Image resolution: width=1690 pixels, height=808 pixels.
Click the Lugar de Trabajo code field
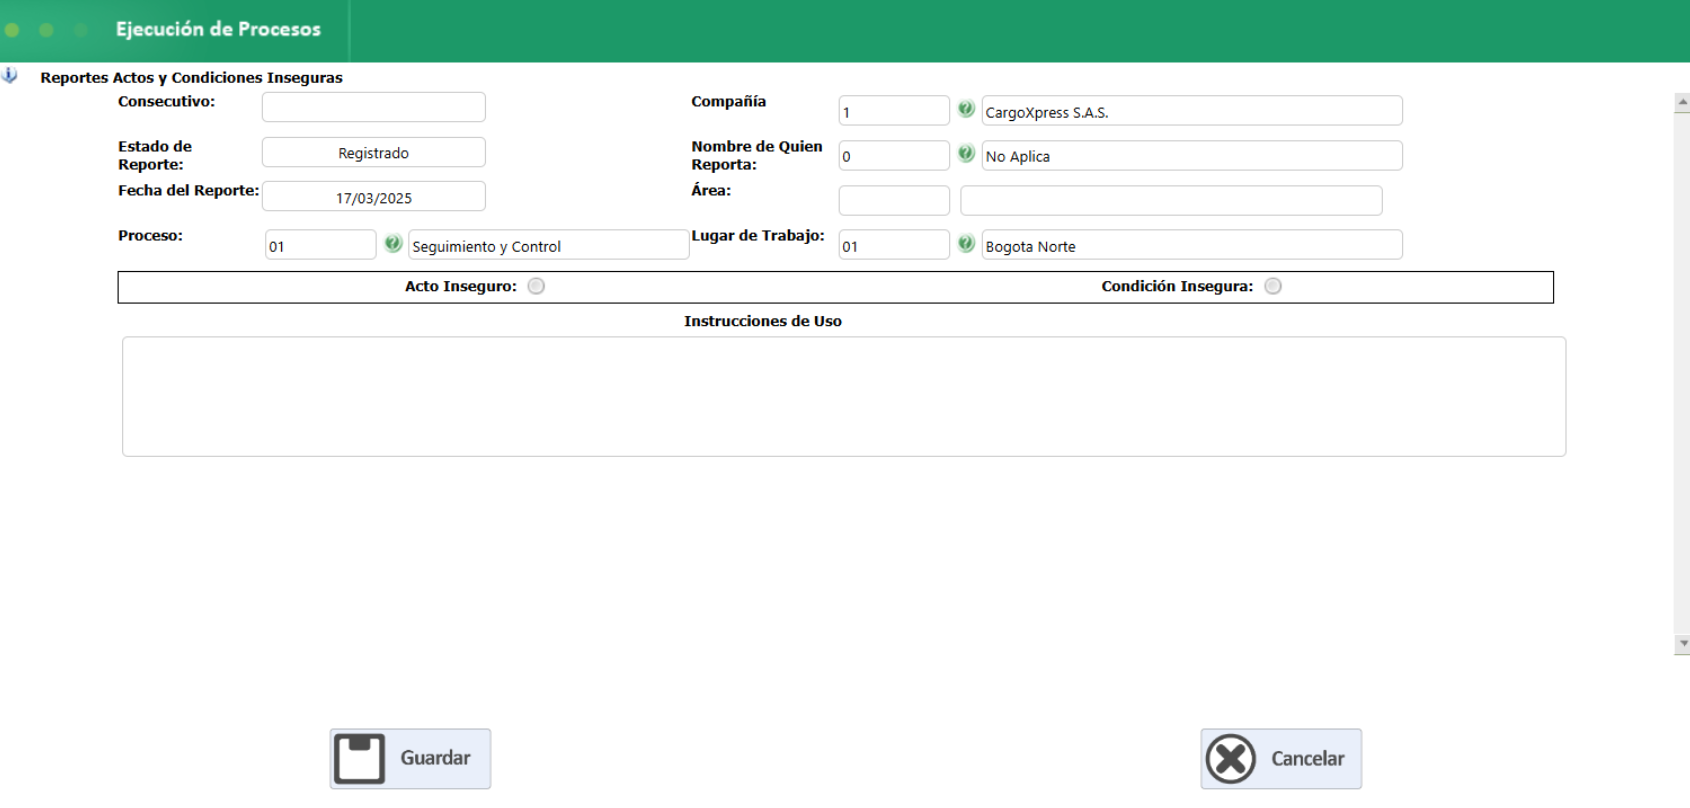pos(894,245)
